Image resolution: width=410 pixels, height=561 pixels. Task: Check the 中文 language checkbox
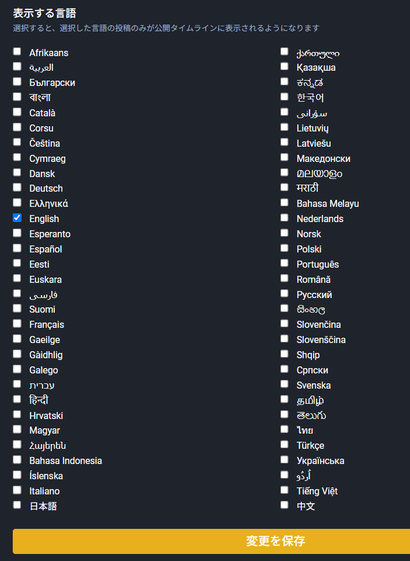pyautogui.click(x=284, y=505)
